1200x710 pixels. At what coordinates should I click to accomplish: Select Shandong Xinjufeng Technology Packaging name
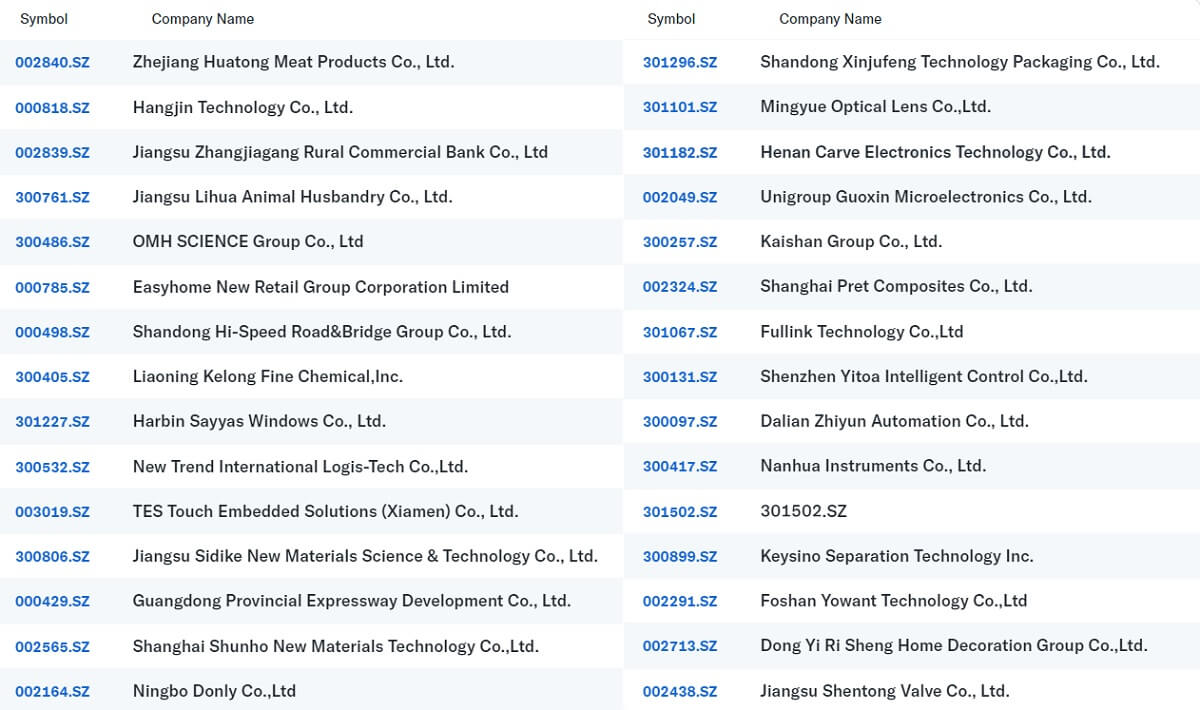tap(960, 62)
